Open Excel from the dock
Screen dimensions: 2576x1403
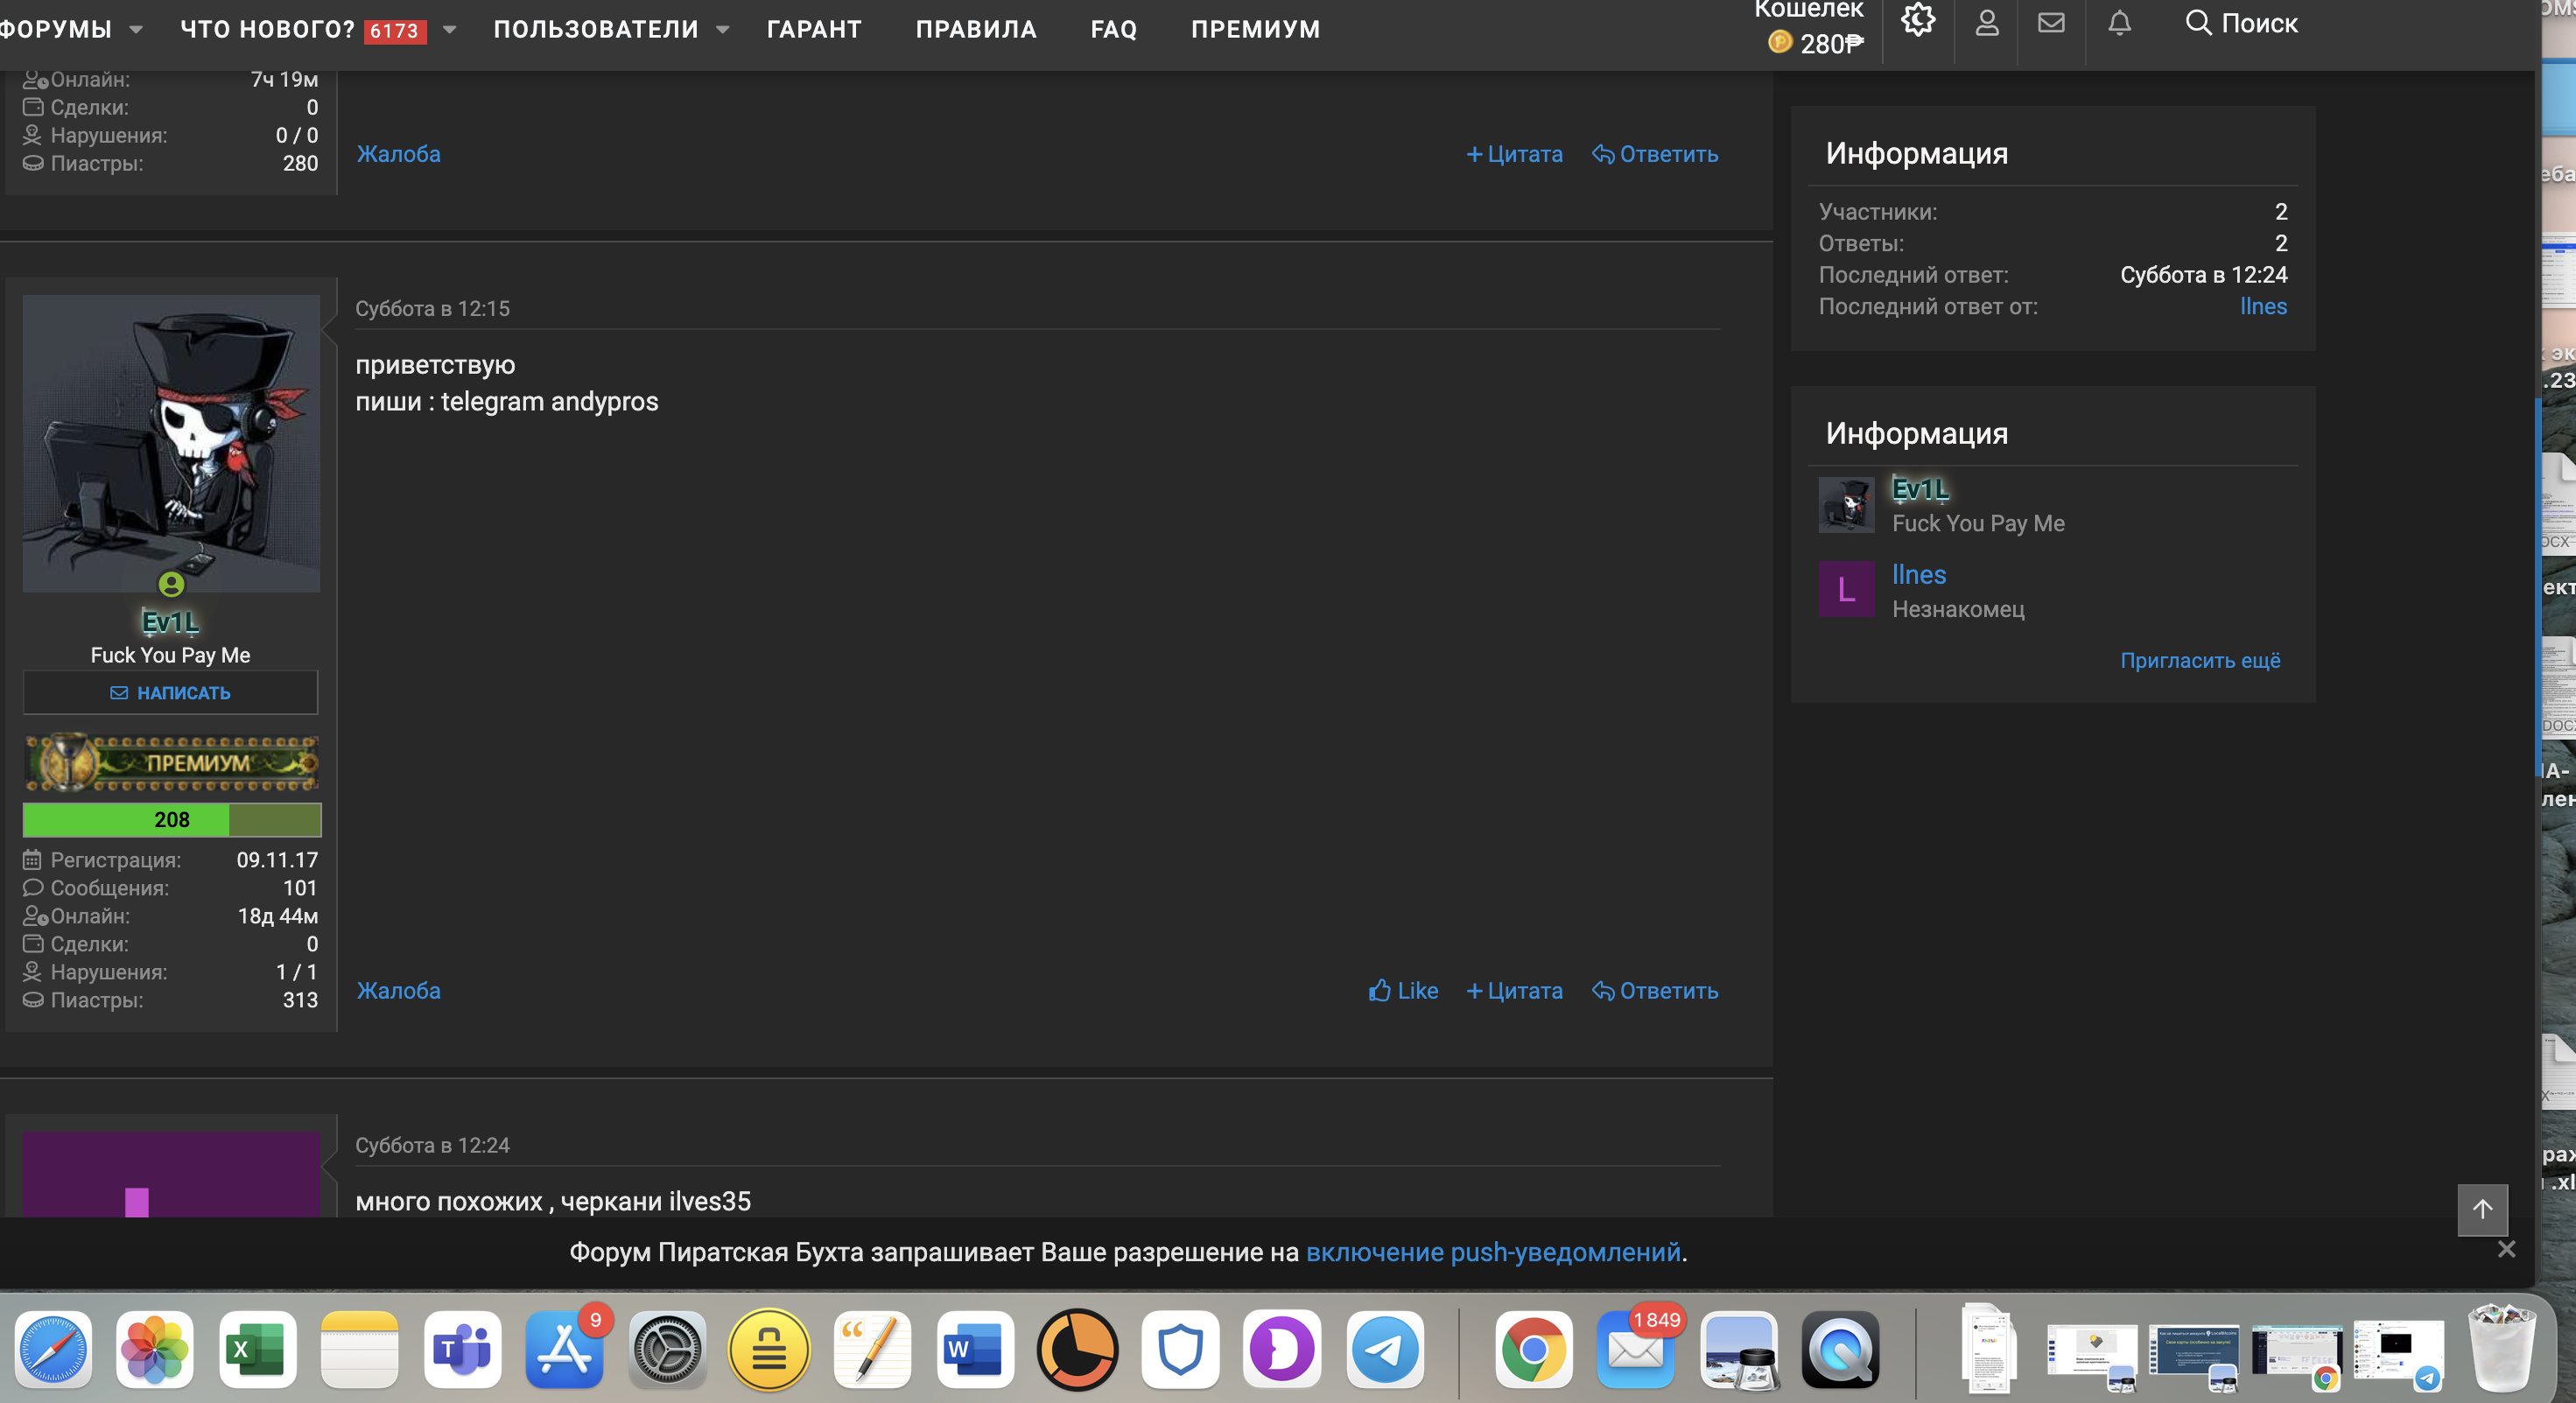[257, 1350]
